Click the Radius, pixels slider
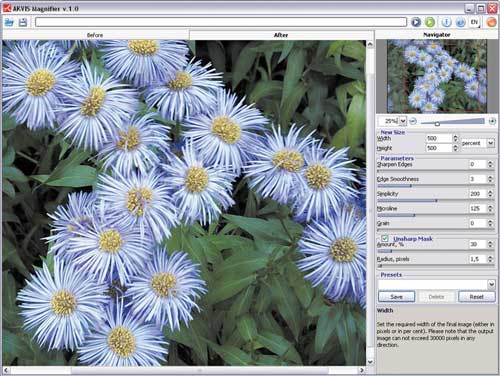The image size is (500, 376). pyautogui.click(x=435, y=266)
